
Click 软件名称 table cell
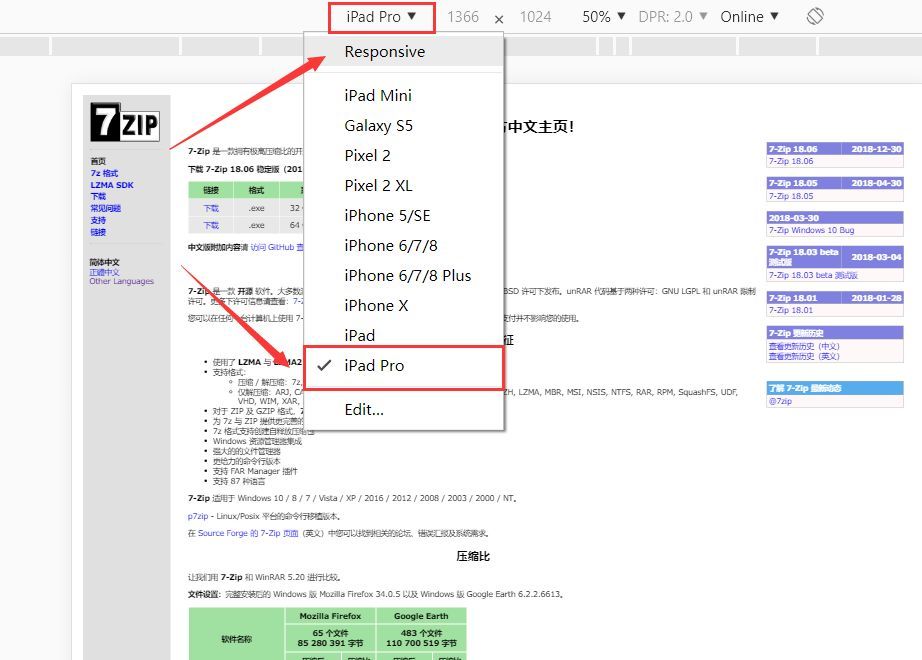[236, 639]
